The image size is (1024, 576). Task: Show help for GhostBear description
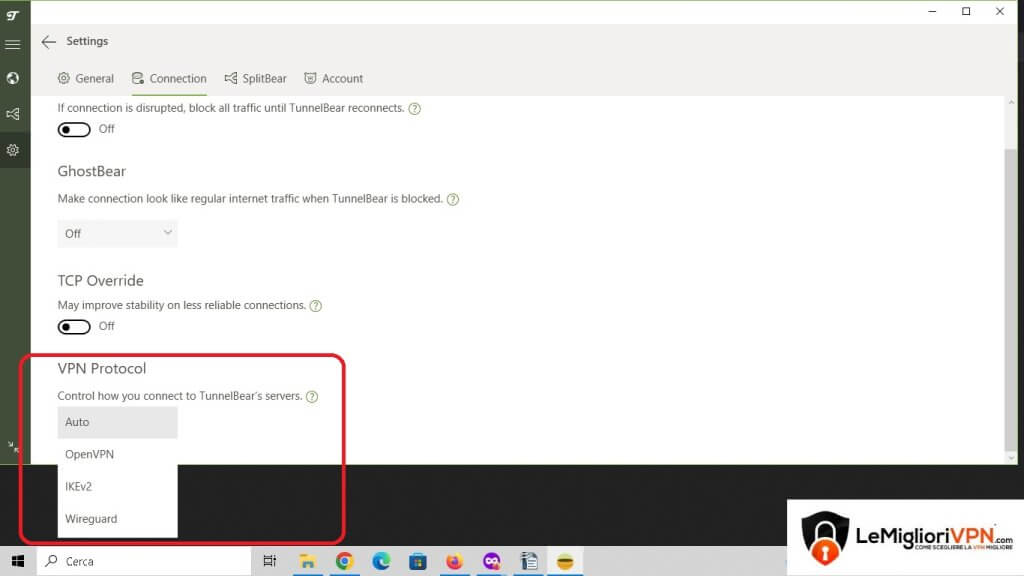[453, 199]
